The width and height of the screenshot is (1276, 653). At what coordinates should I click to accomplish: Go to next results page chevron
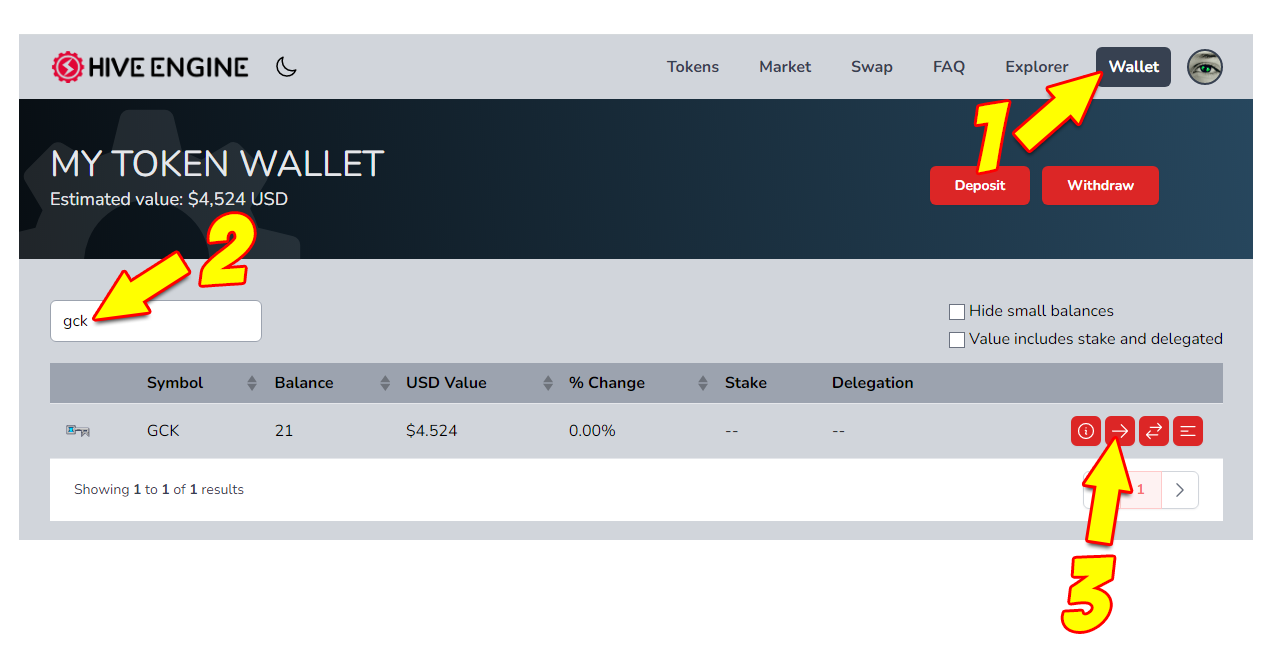click(x=1180, y=490)
